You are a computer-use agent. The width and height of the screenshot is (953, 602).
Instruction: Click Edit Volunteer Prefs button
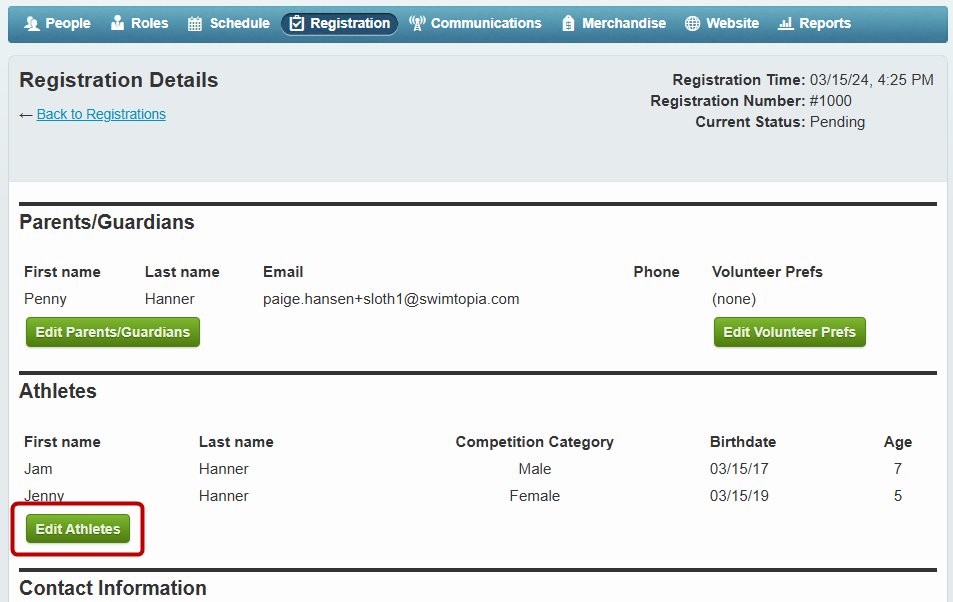click(x=790, y=332)
